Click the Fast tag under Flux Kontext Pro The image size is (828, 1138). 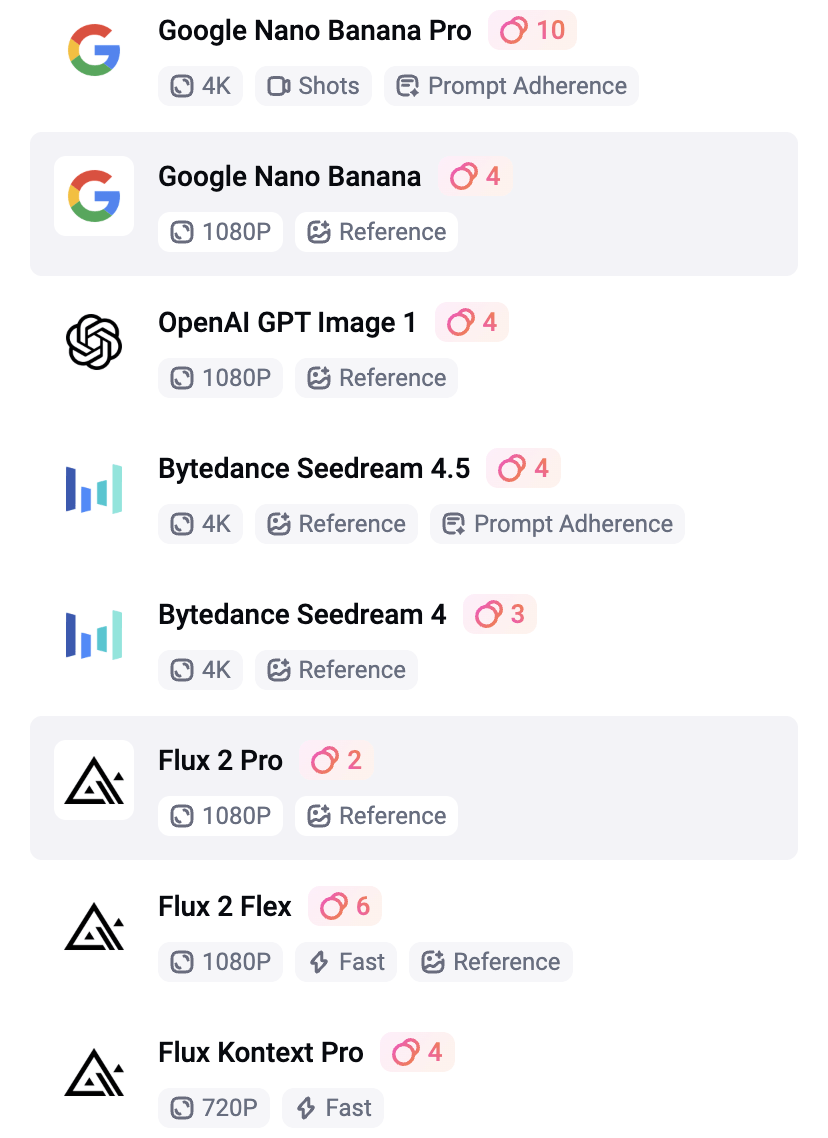[x=333, y=1108]
